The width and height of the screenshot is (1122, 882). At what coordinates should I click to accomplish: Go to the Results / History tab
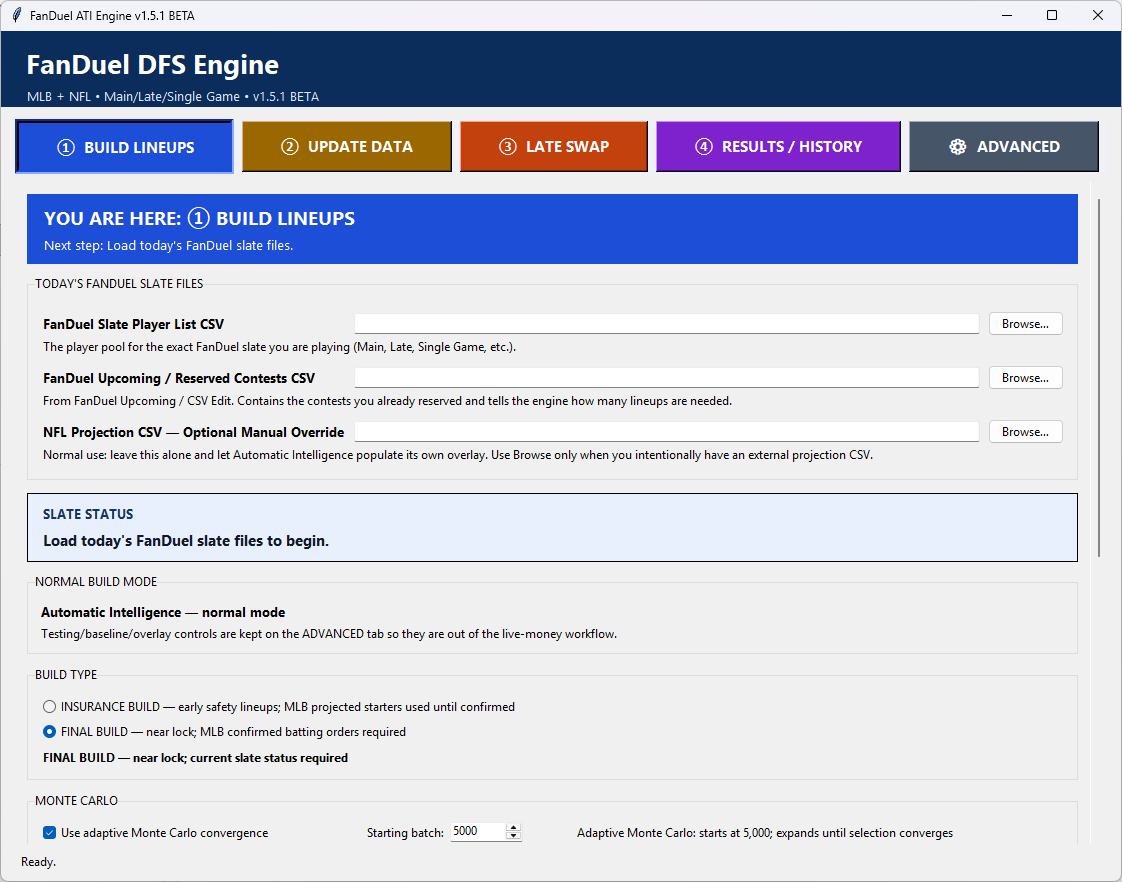(778, 147)
